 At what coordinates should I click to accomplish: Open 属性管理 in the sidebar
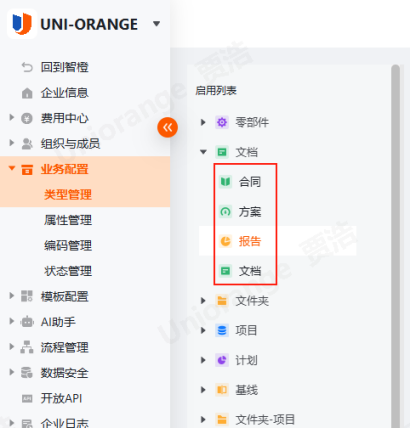pyautogui.click(x=68, y=220)
